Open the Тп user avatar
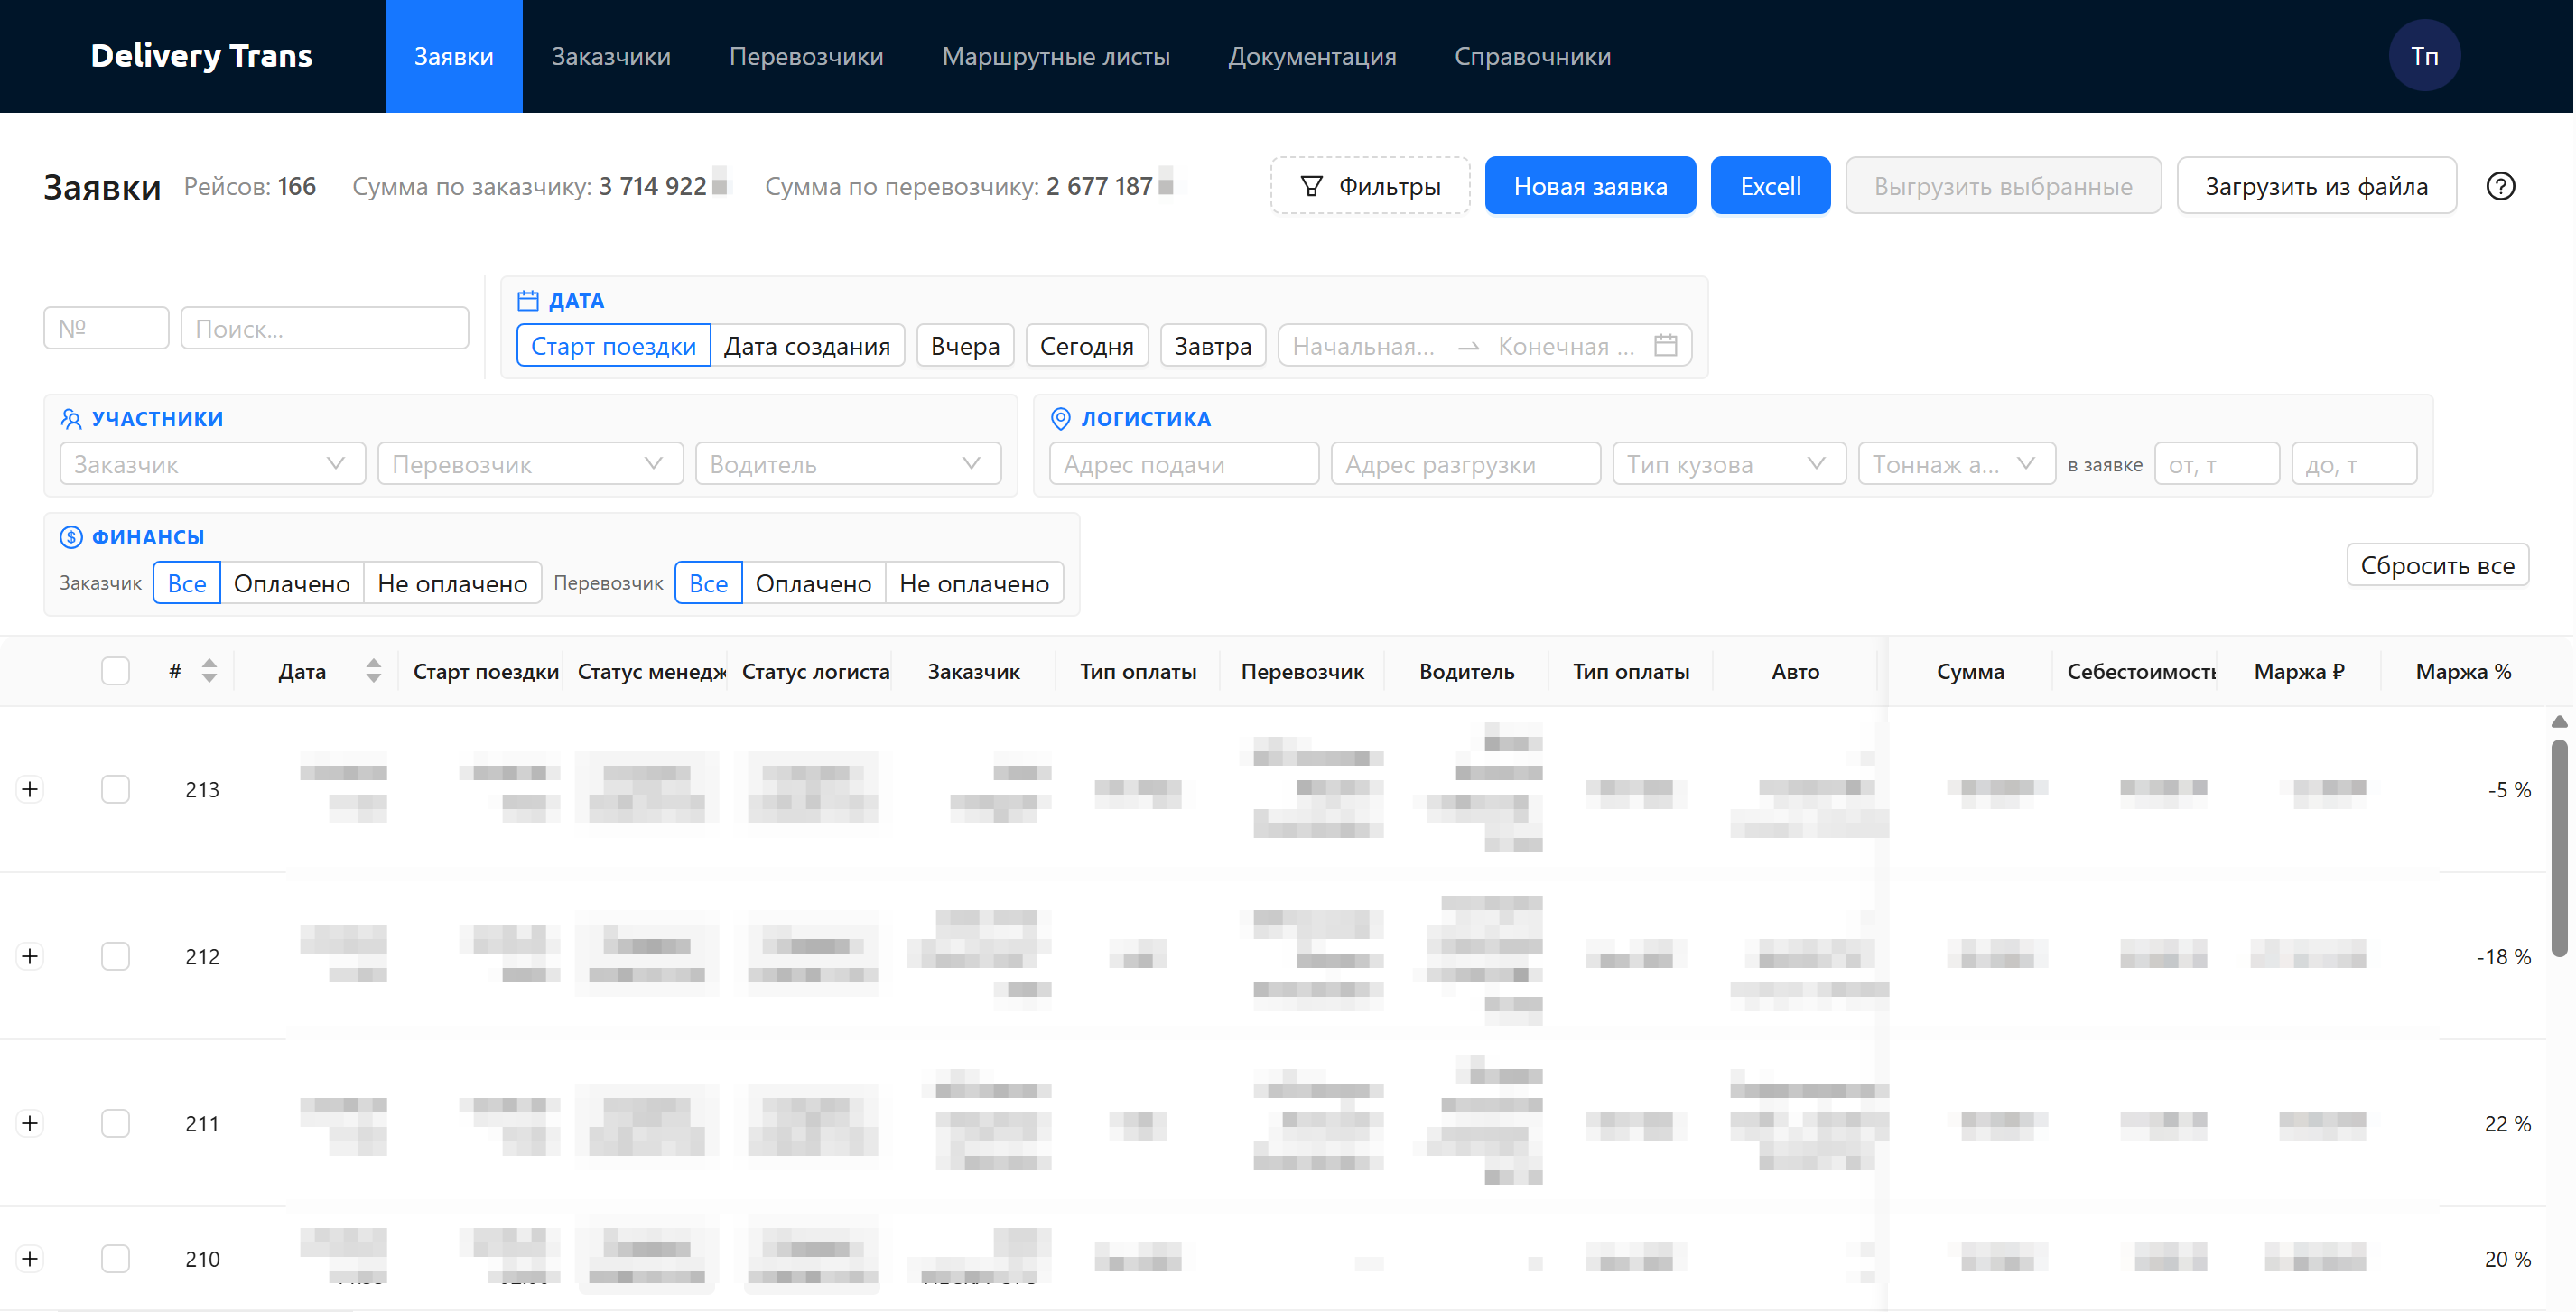2576x1312 pixels. (x=2423, y=56)
